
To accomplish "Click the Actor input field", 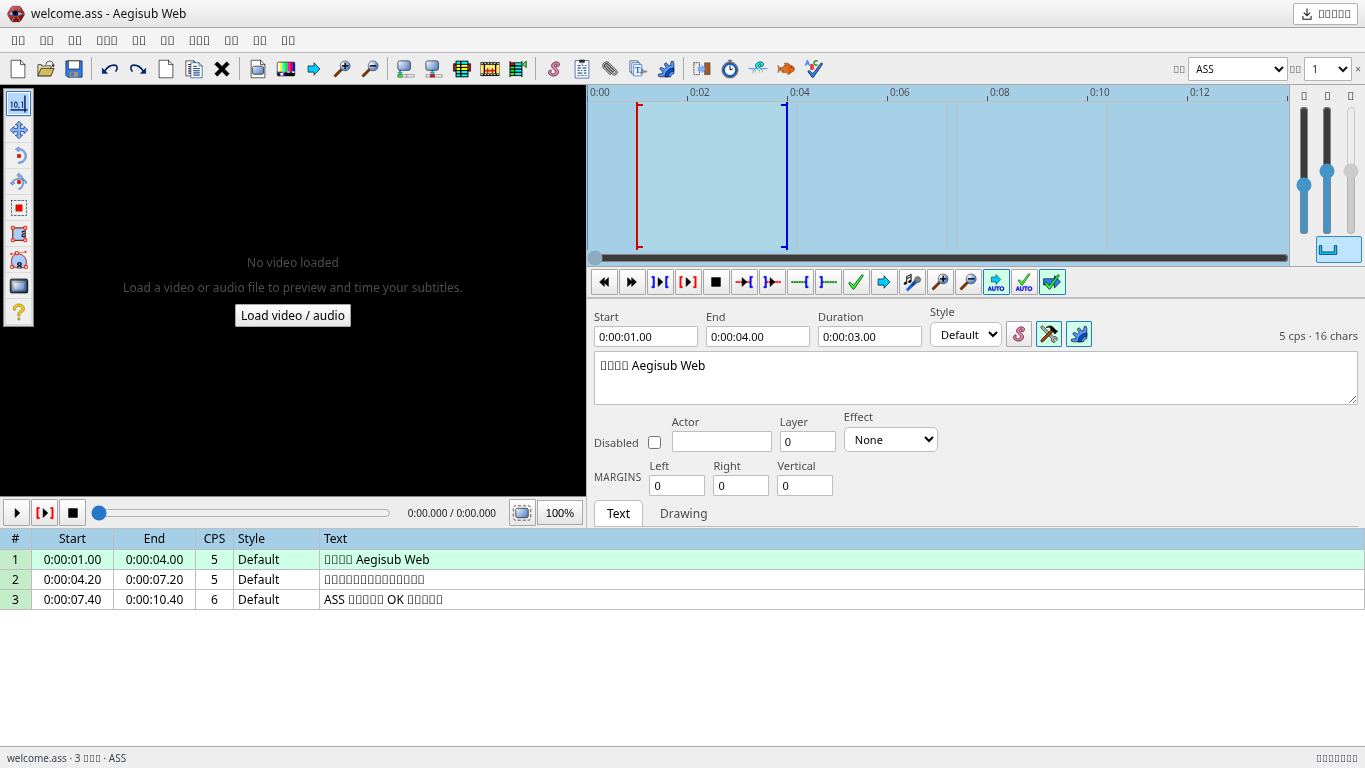I will tap(722, 441).
